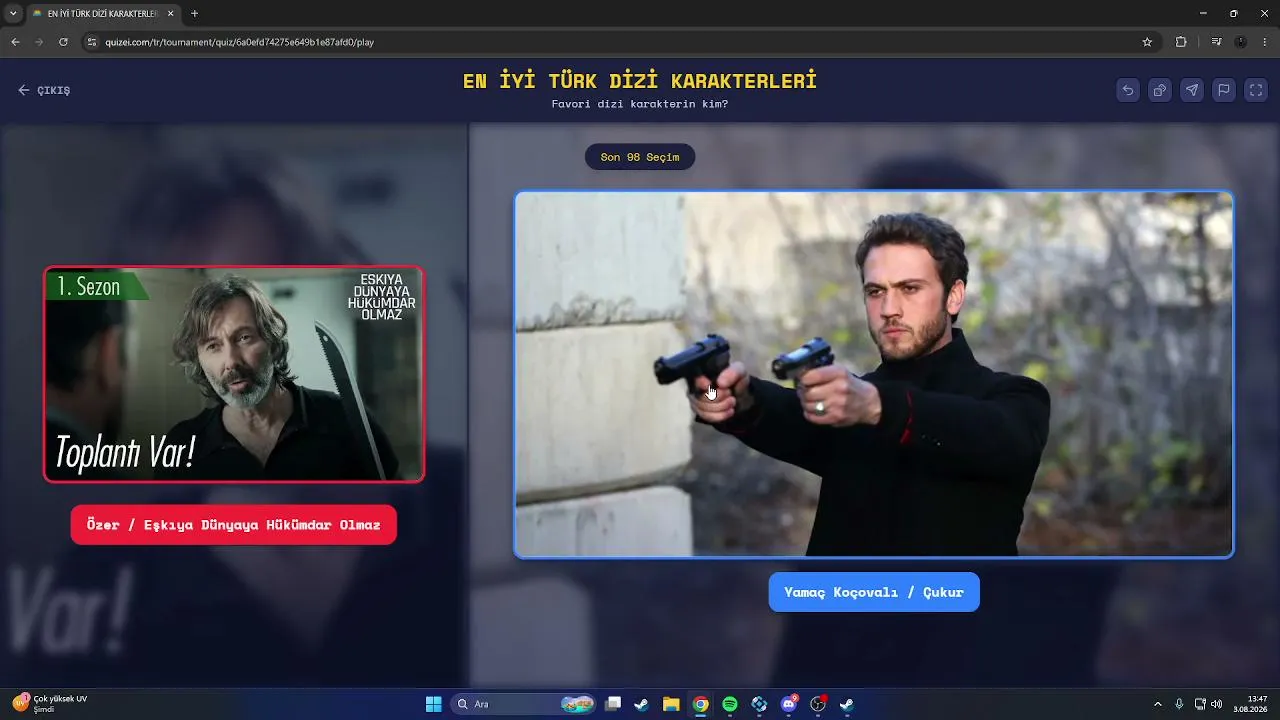The width and height of the screenshot is (1280, 720).
Task: Open the blue diamond app on the taskbar
Action: tap(759, 704)
